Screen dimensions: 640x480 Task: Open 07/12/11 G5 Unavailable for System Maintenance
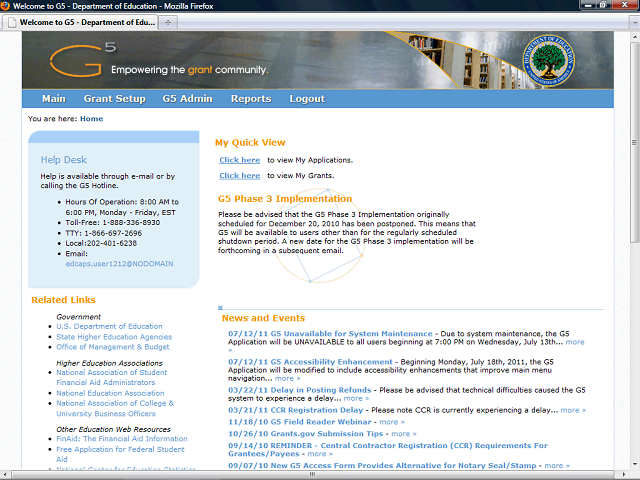tap(330, 333)
